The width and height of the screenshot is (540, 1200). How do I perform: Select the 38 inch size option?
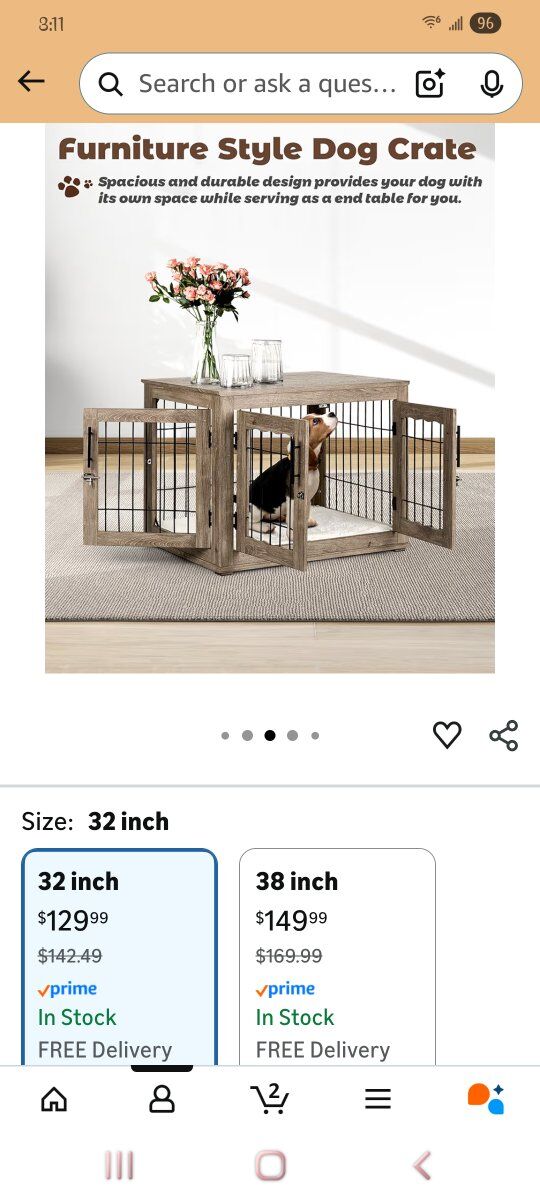click(x=337, y=957)
